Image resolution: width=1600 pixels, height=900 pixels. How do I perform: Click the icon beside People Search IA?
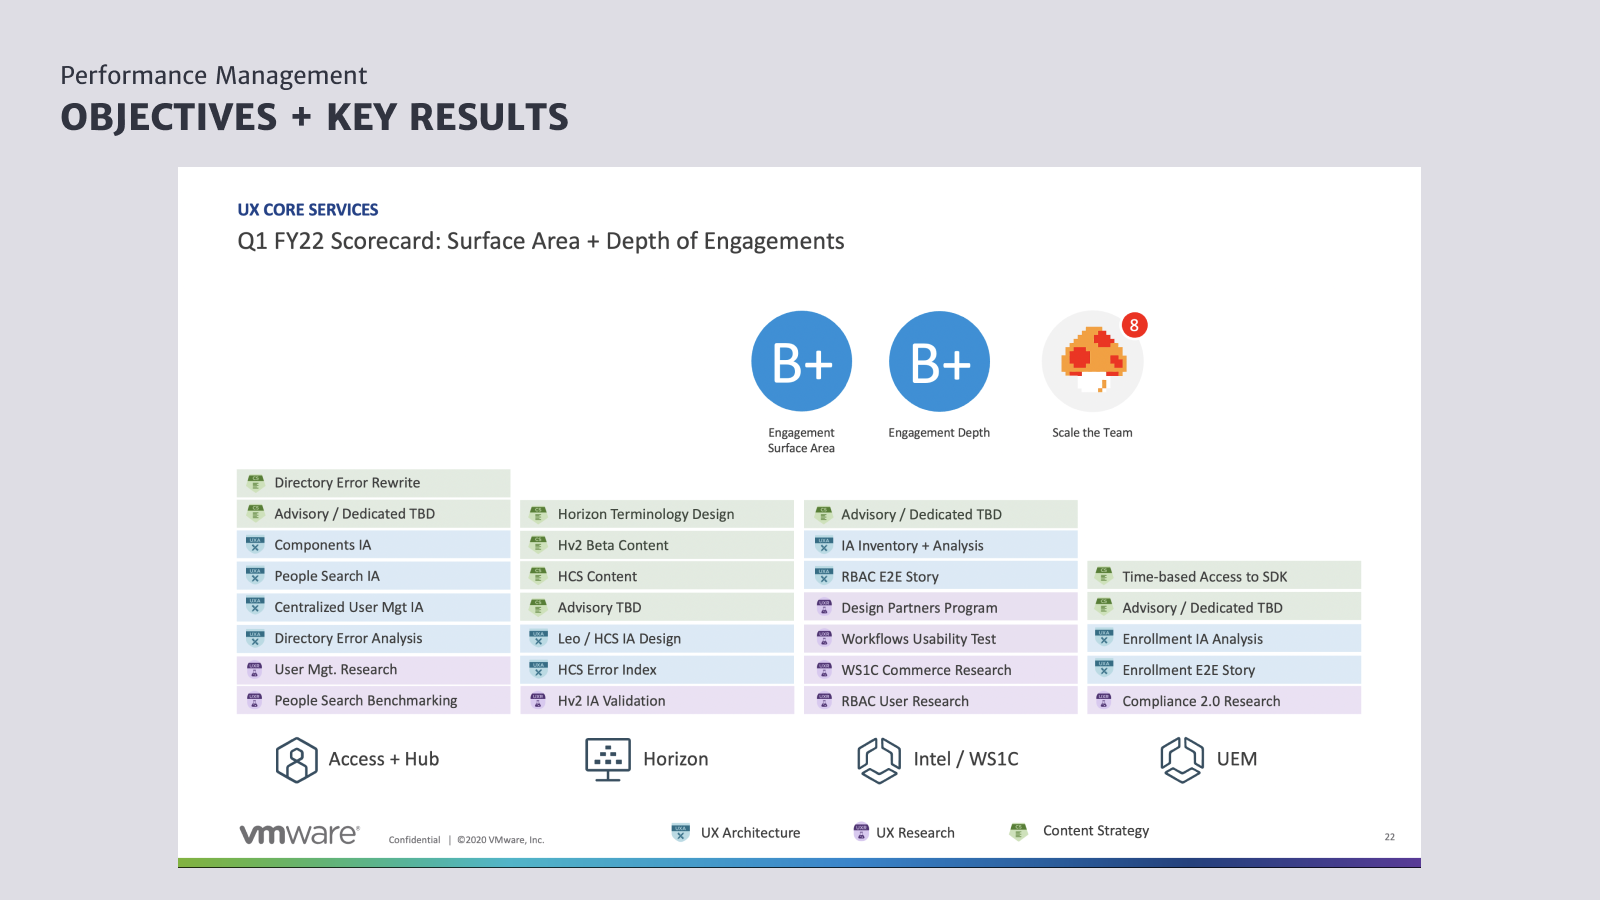point(255,576)
